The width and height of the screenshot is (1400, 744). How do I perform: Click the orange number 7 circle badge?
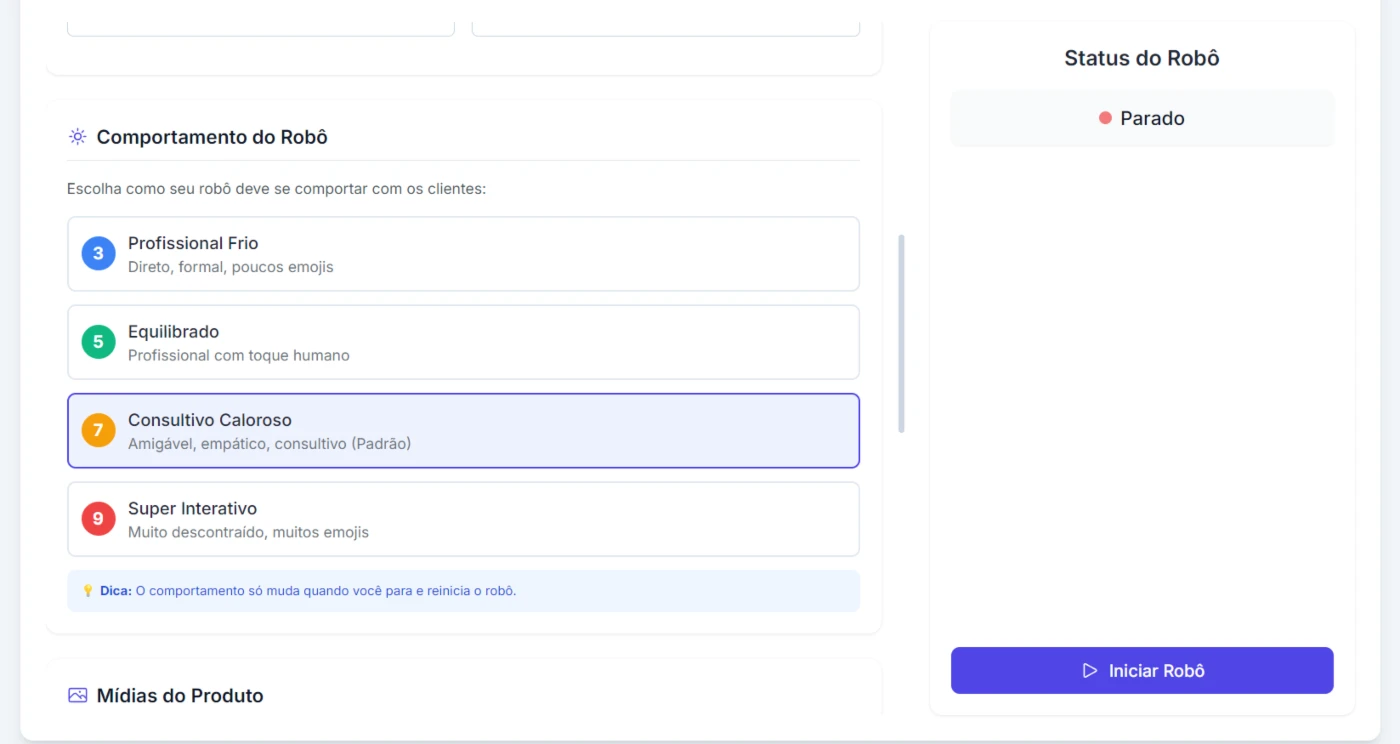98,431
